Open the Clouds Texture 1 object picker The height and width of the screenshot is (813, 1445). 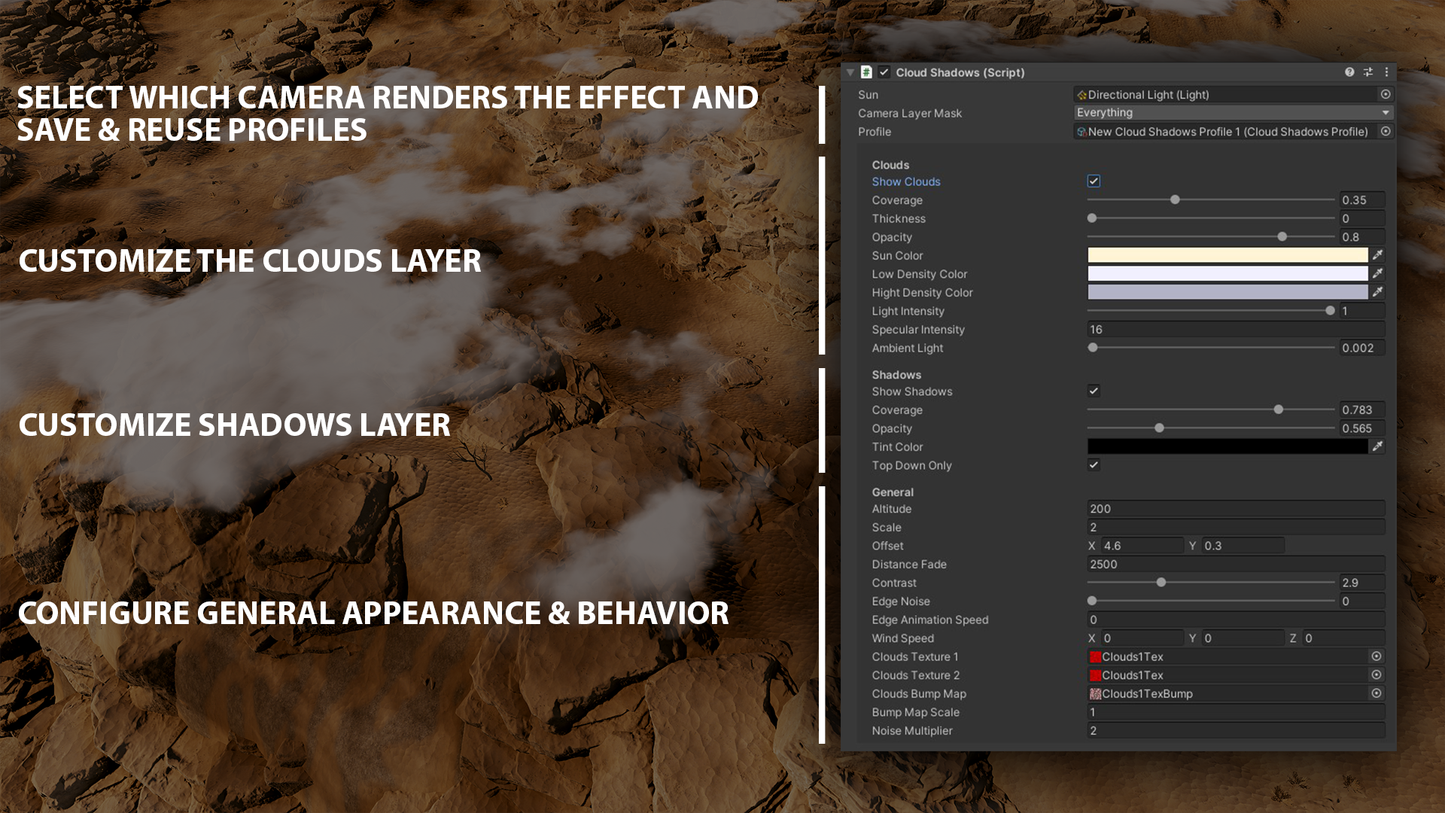click(x=1376, y=656)
